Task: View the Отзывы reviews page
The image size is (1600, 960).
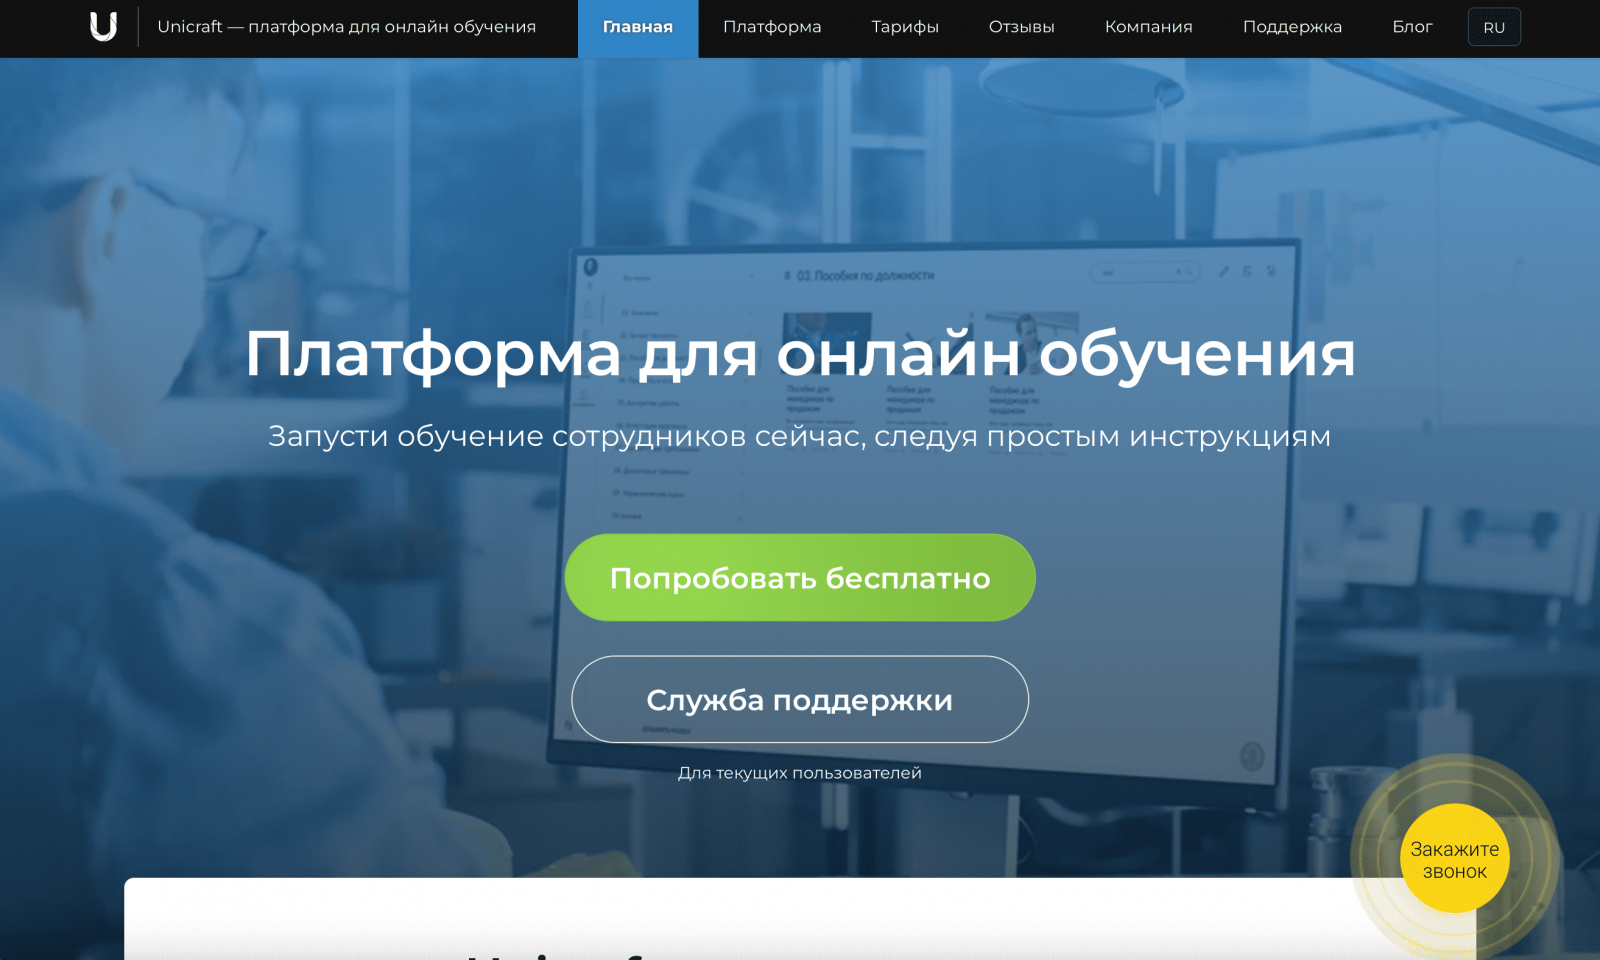Action: point(1022,28)
